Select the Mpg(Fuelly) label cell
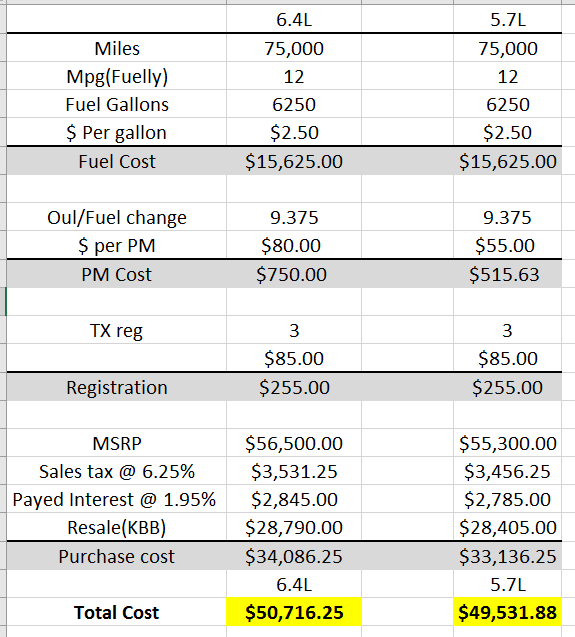Viewport: 575px width, 637px height. [x=117, y=76]
